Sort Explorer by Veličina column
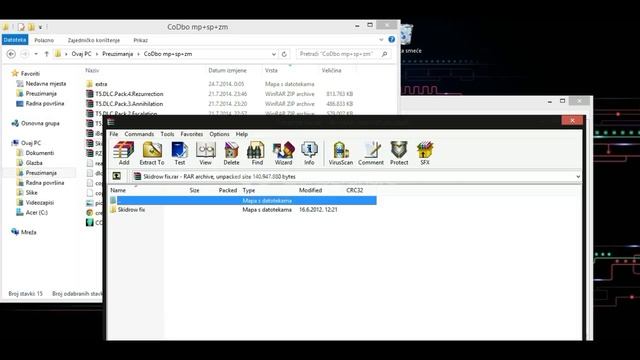 pos(331,71)
